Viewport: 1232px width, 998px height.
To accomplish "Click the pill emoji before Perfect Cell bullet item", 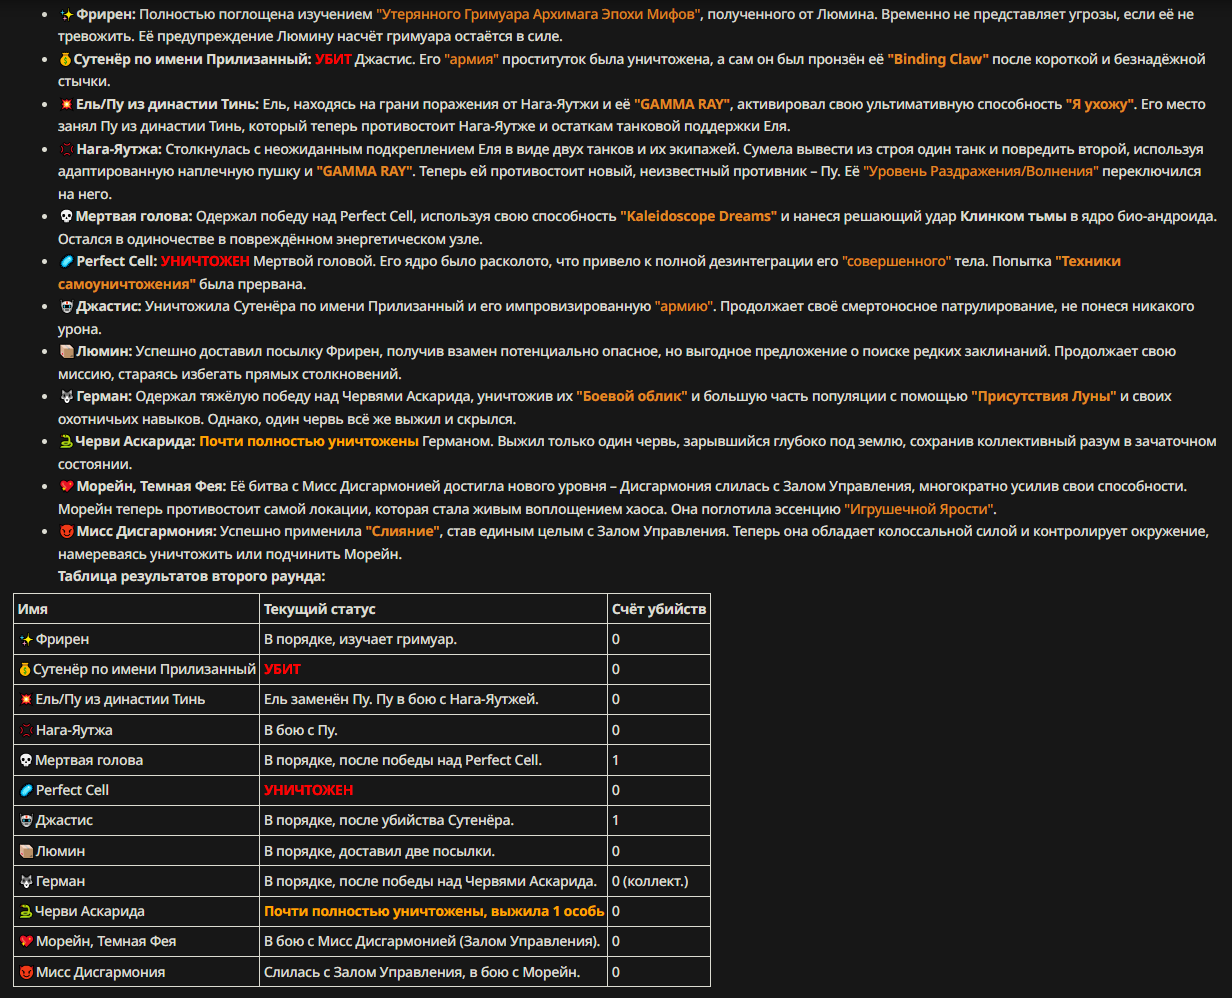I will pyautogui.click(x=66, y=261).
